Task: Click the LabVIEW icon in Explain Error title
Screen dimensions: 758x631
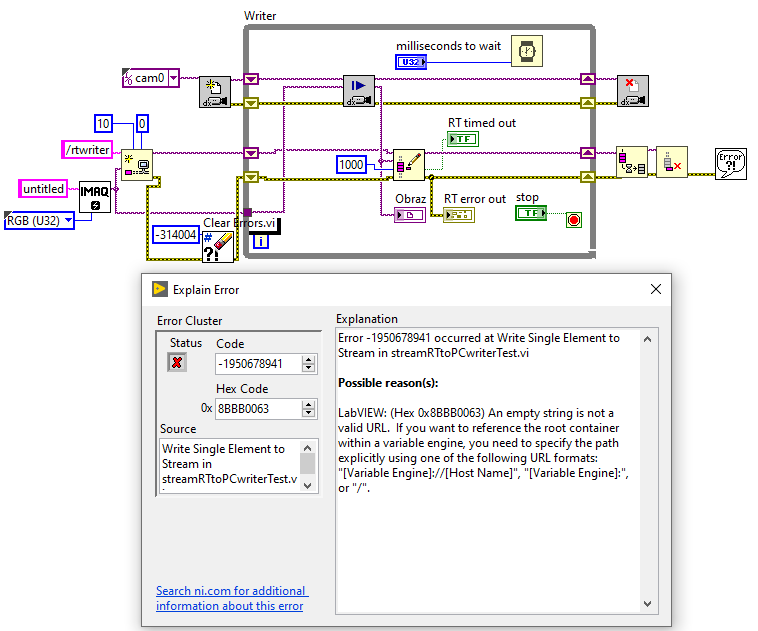Action: pos(160,289)
